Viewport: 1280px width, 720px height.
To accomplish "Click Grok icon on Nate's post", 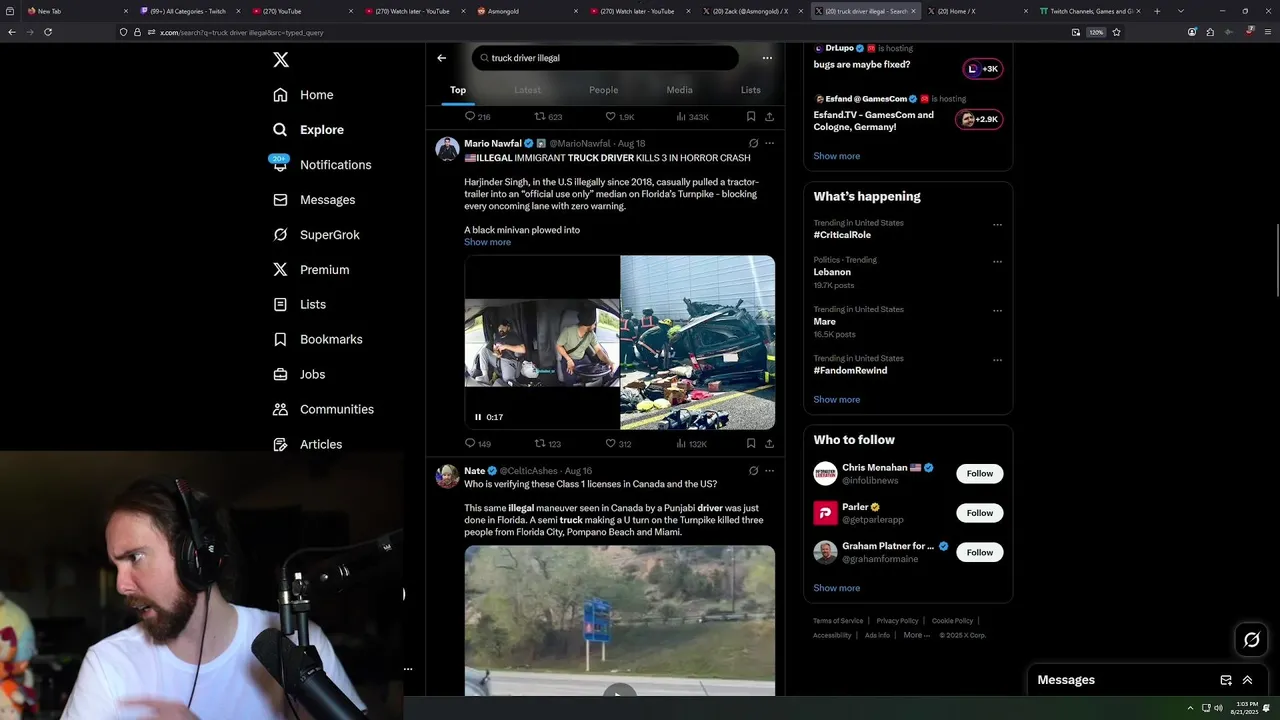I will (x=753, y=471).
